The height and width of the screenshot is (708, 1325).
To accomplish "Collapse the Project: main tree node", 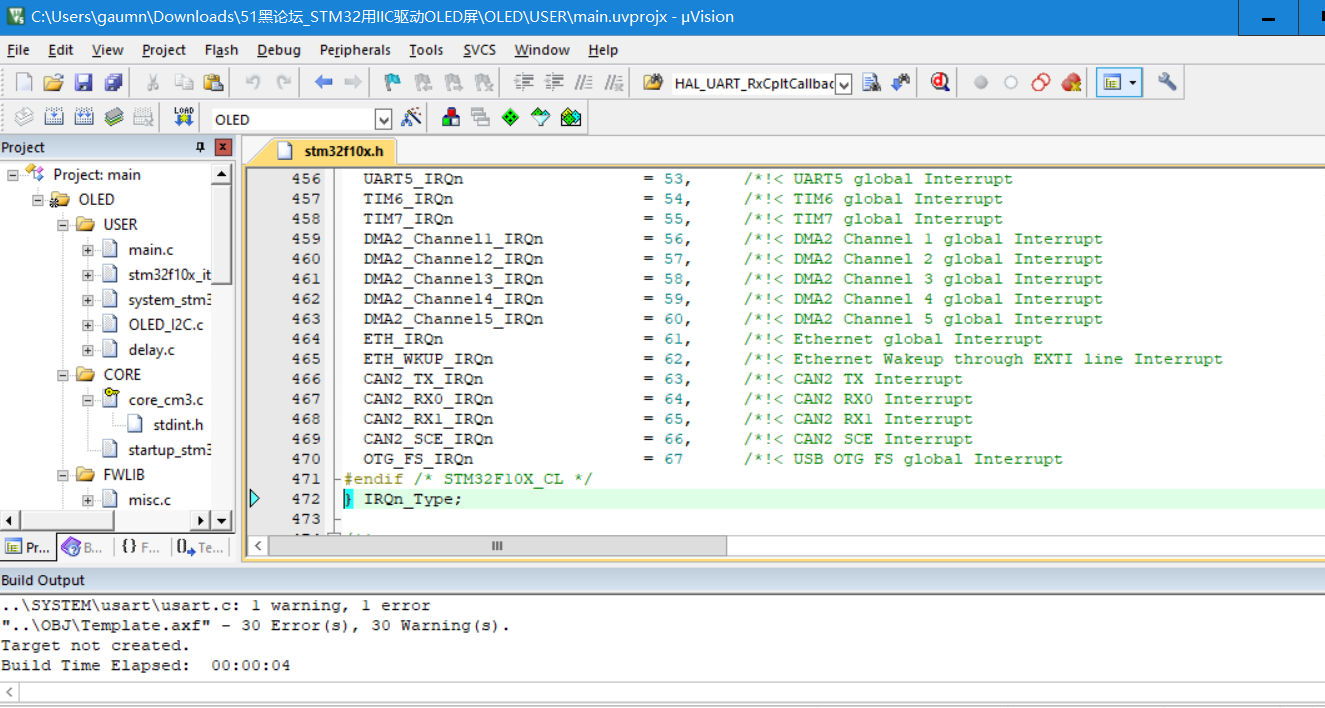I will click(x=13, y=175).
